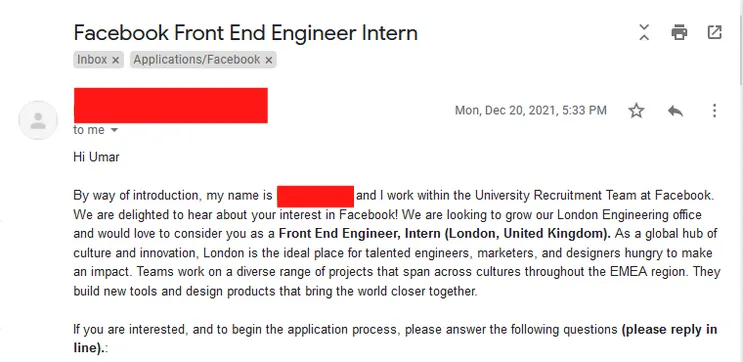Click the sender's profile avatar
The image size is (743, 362).
pyautogui.click(x=38, y=120)
